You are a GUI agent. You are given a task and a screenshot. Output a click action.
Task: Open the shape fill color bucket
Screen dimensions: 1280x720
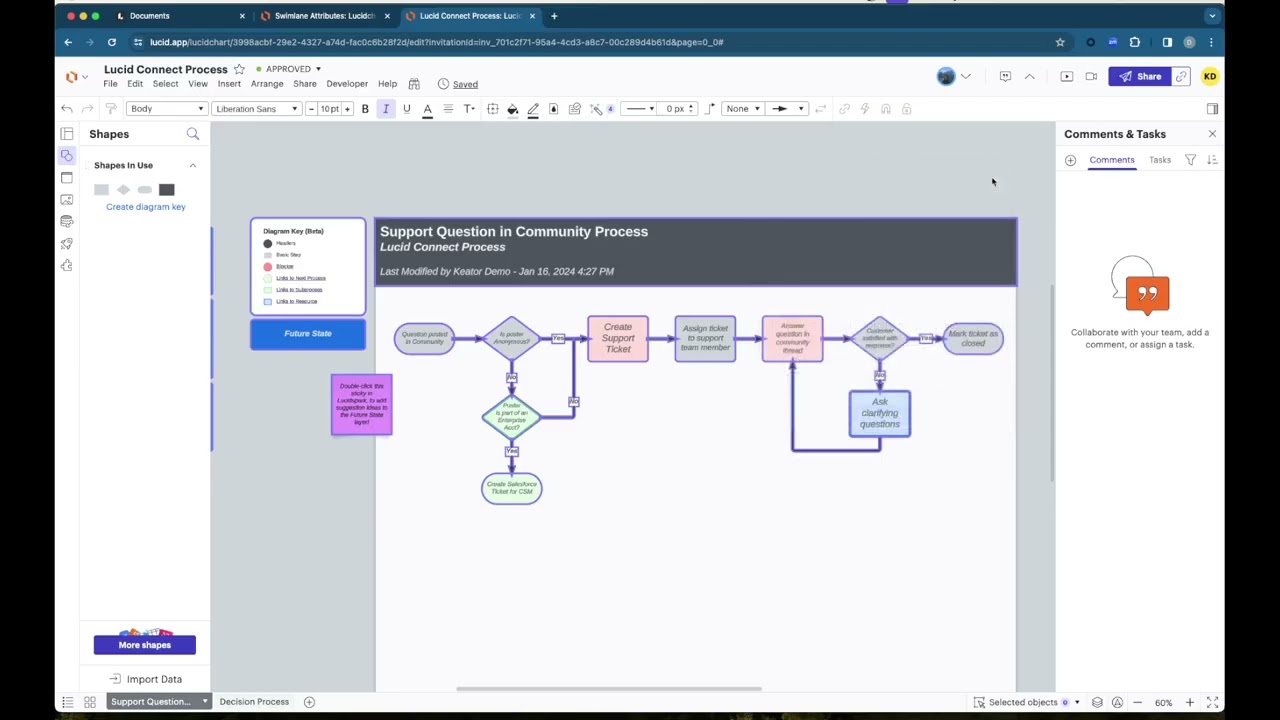tap(513, 109)
